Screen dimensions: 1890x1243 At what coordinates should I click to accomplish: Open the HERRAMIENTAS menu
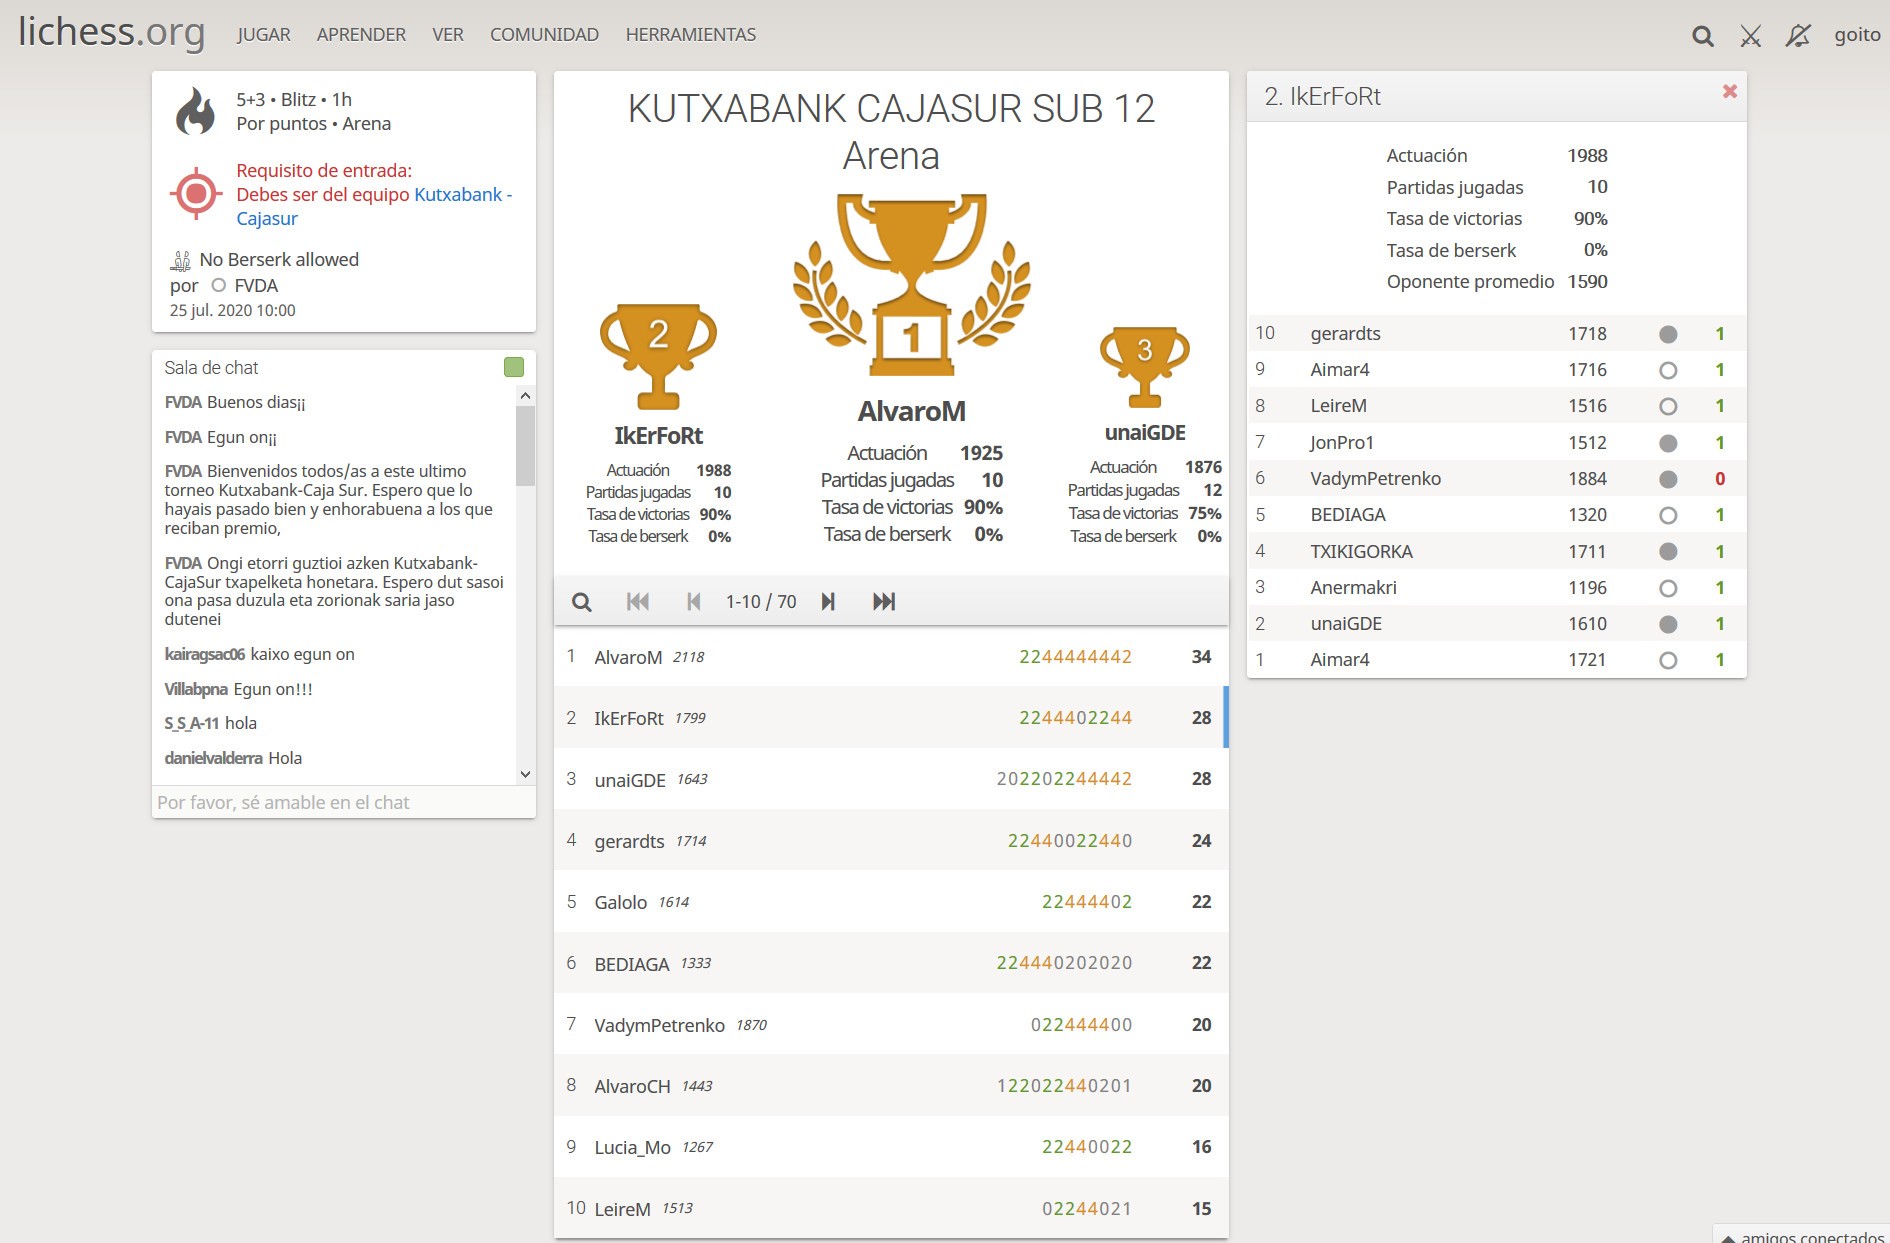point(690,35)
